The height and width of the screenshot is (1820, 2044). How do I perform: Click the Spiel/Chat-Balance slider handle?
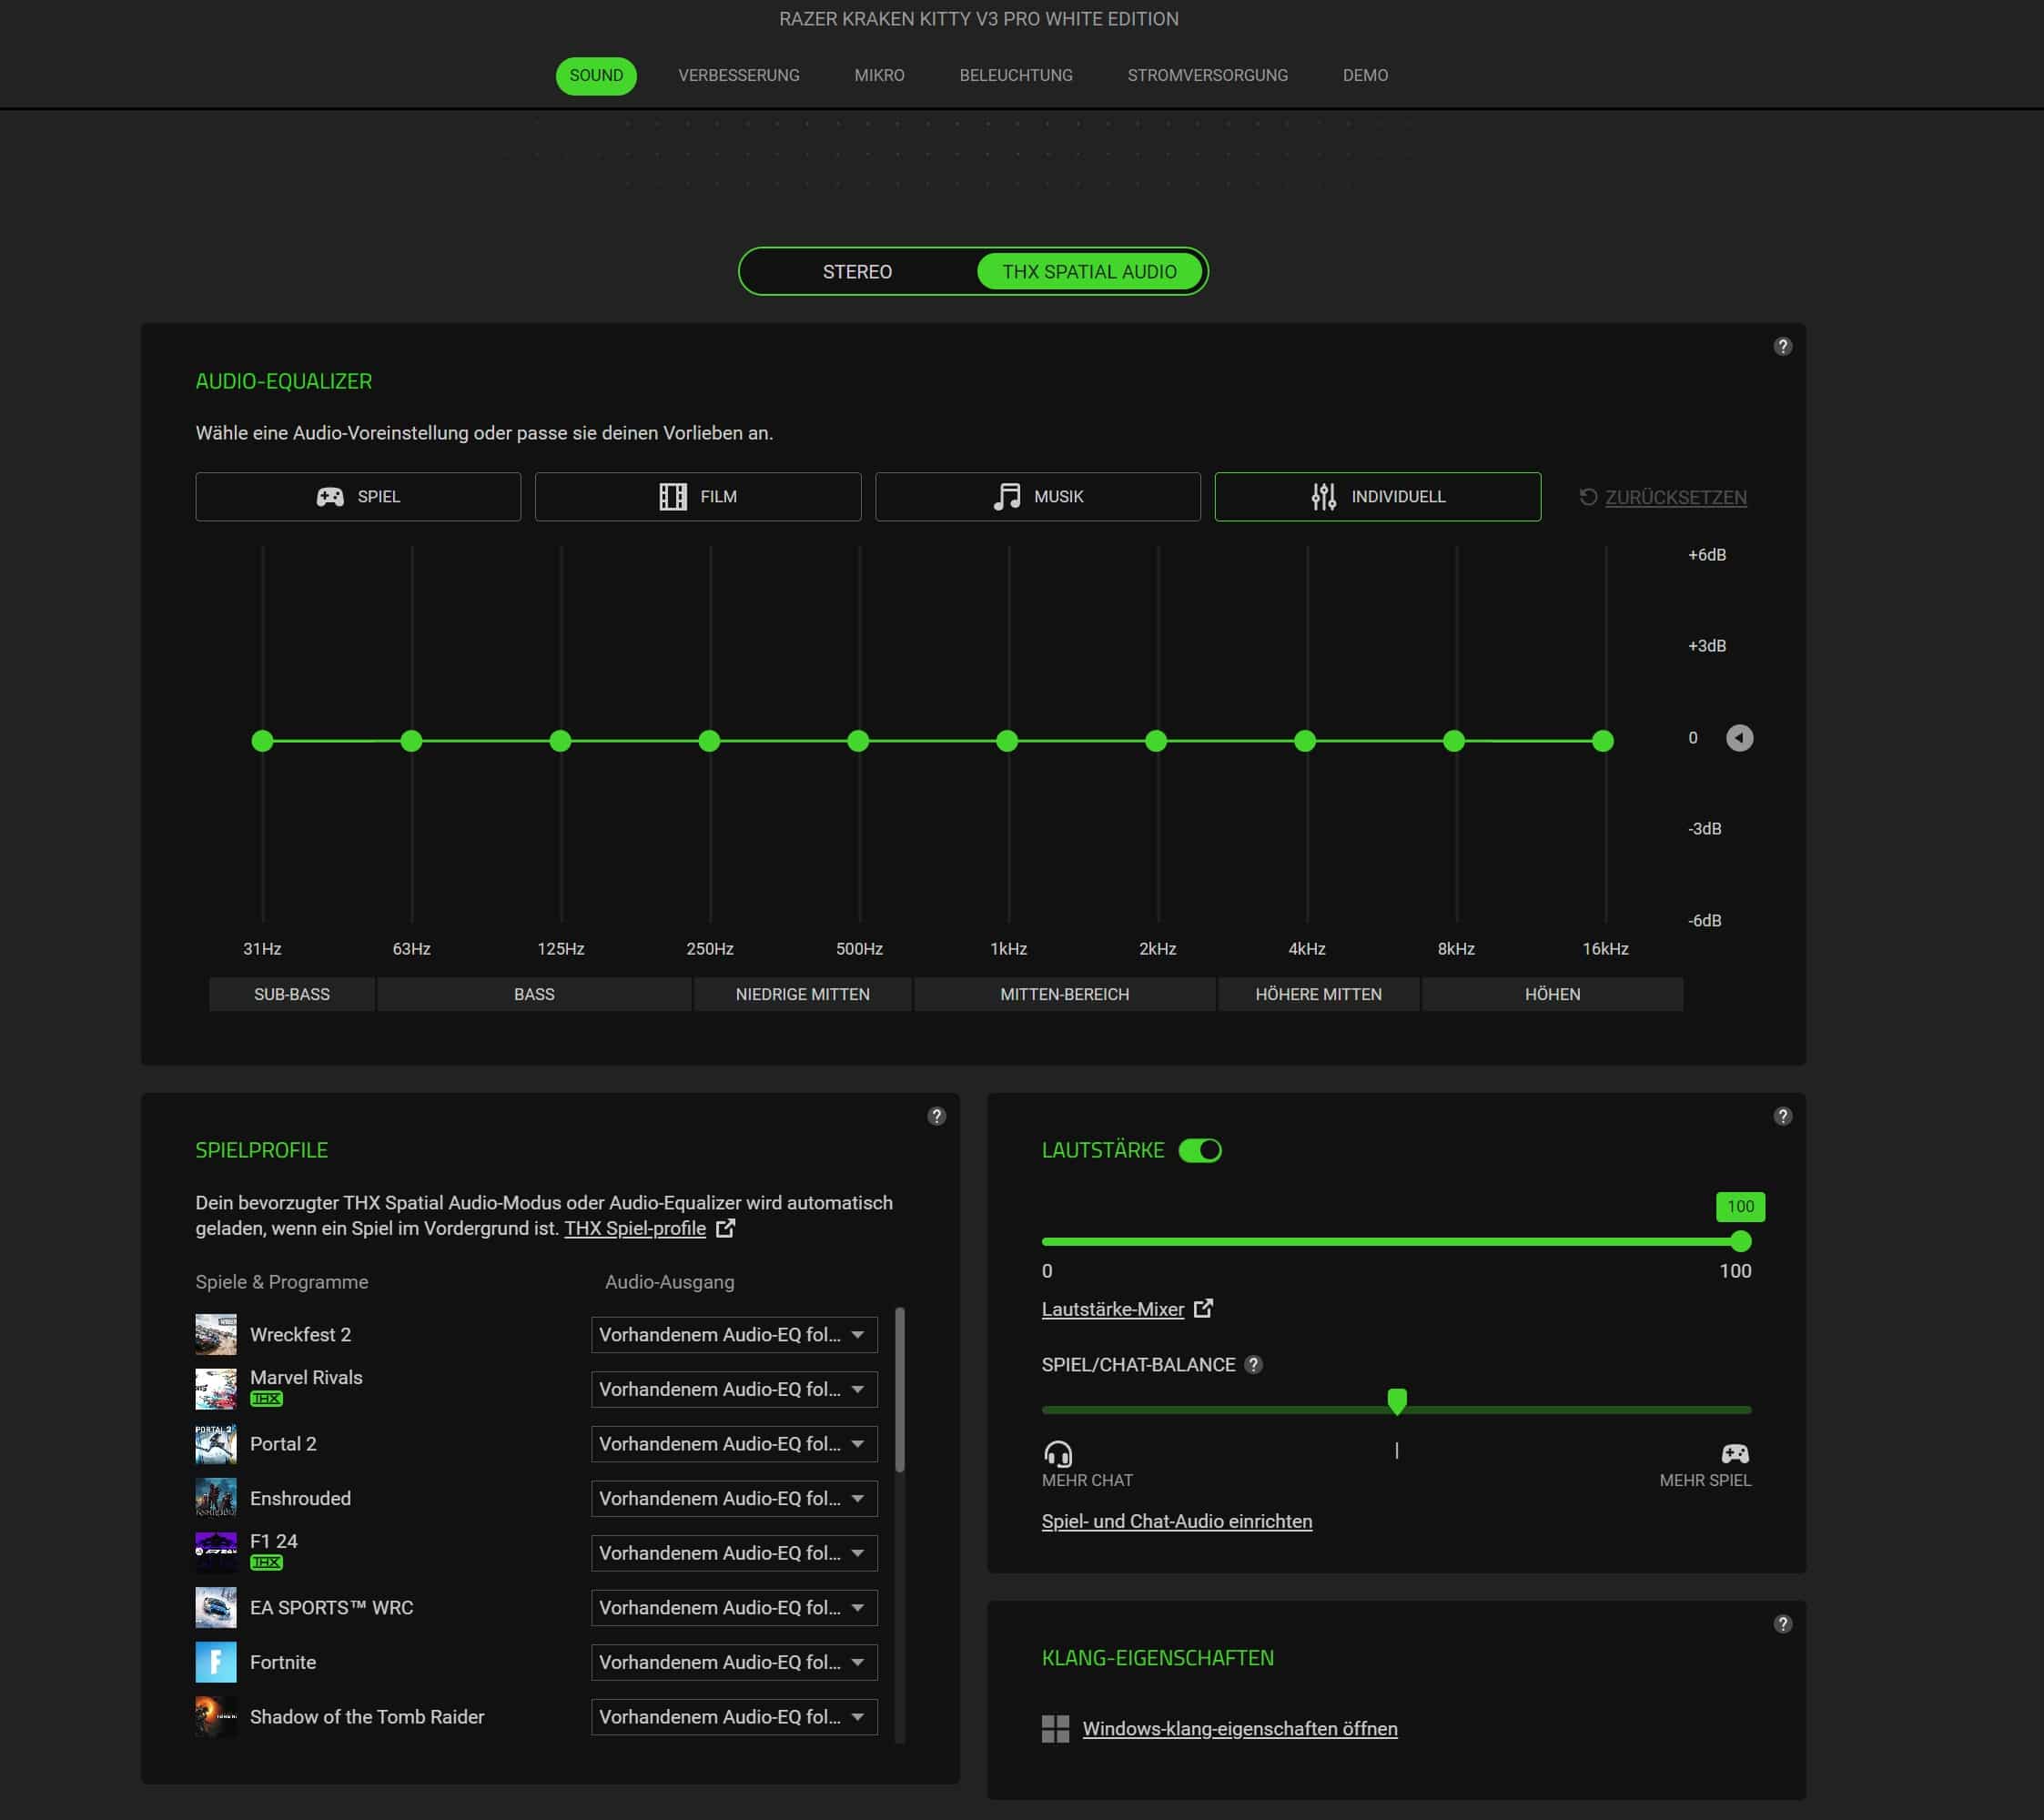point(1397,1401)
